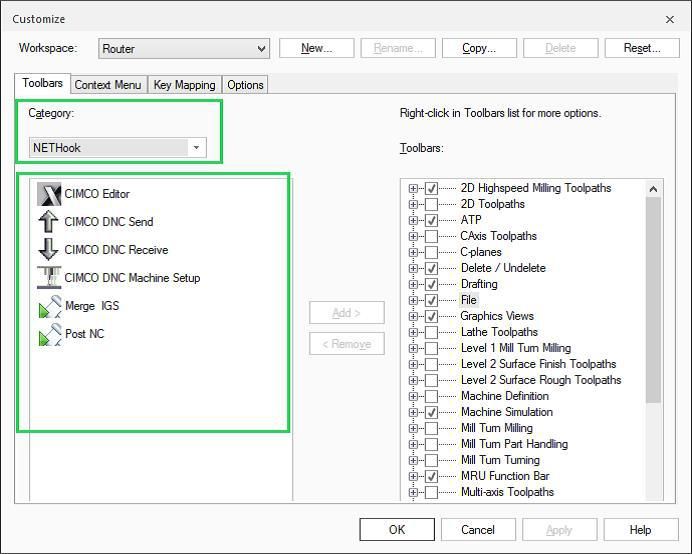Click the scroll-up arrow of Toolbars list
This screenshot has height=554, width=692.
[653, 189]
